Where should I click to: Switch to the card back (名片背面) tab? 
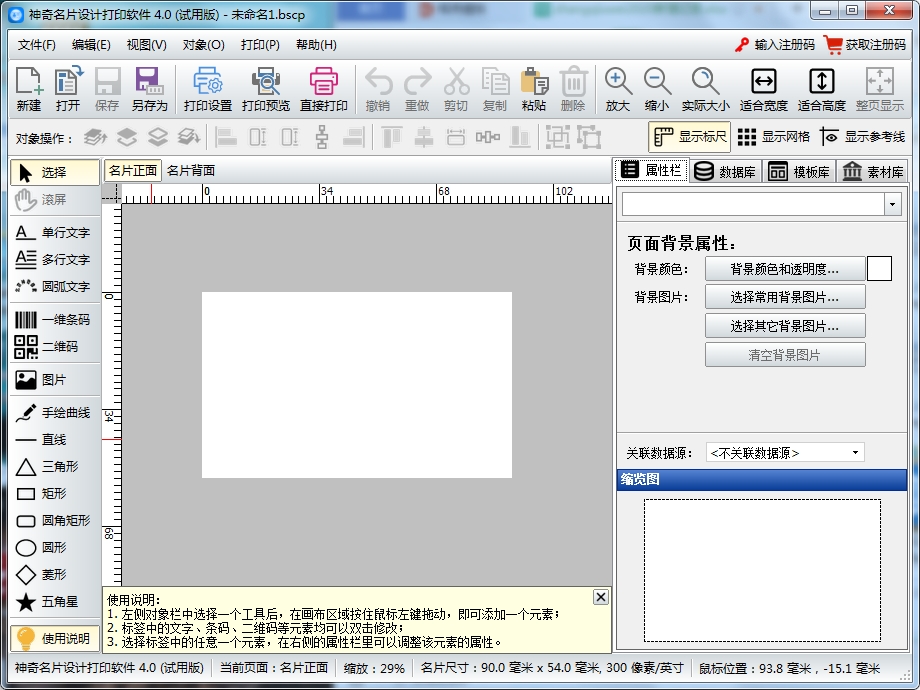[191, 171]
